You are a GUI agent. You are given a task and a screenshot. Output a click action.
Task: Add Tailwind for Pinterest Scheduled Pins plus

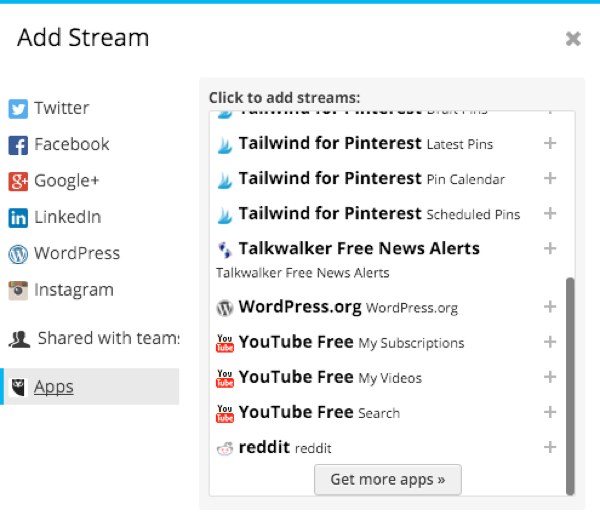click(x=550, y=214)
